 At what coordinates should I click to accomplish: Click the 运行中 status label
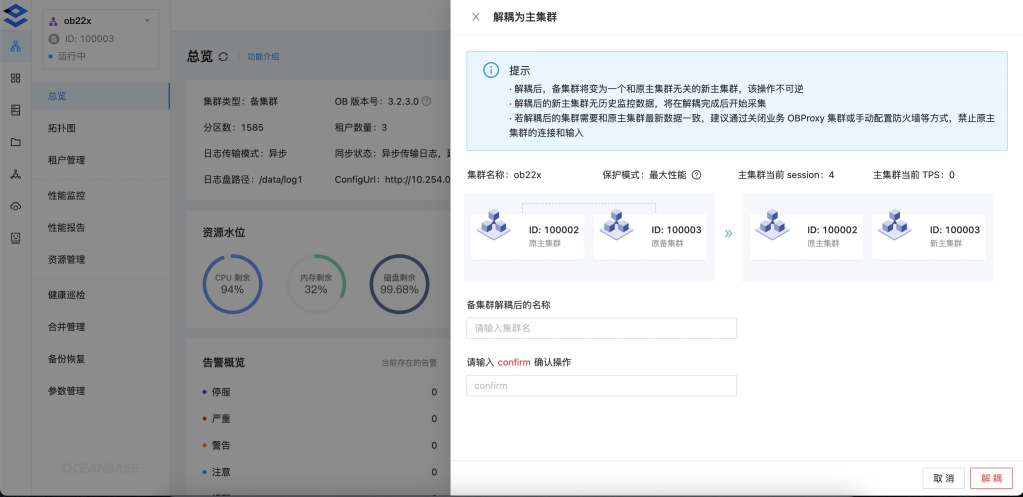click(72, 56)
